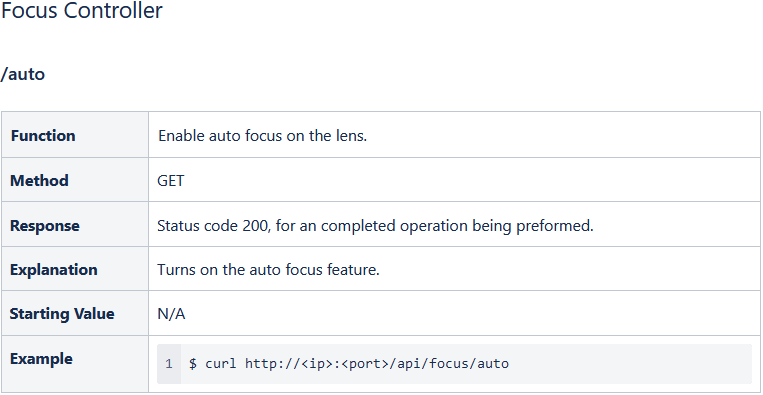Click the Focus Controller heading
The width and height of the screenshot is (763, 395).
tap(81, 11)
